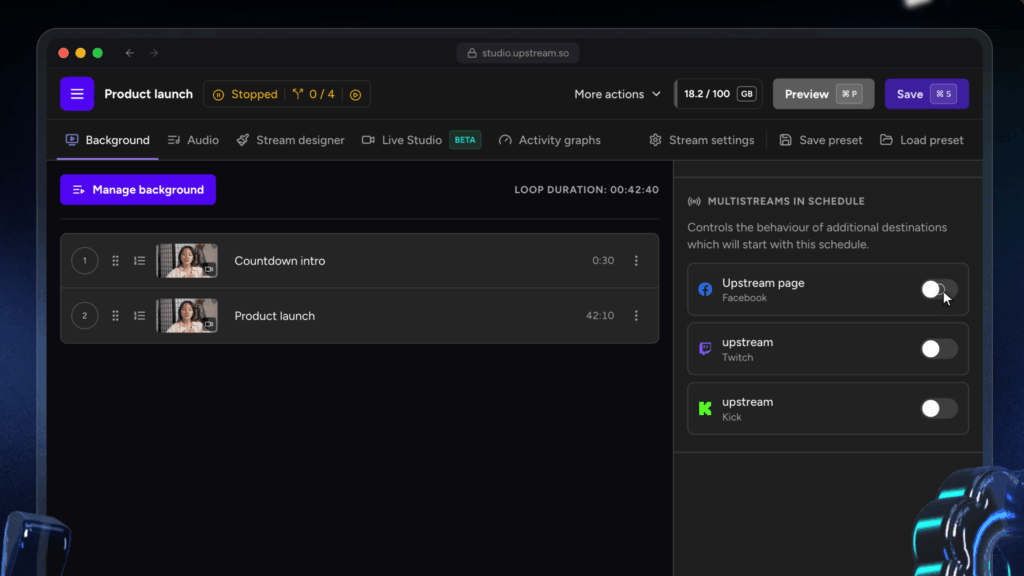This screenshot has height=576, width=1024.
Task: Click the BETA badge
Action: pos(465,140)
